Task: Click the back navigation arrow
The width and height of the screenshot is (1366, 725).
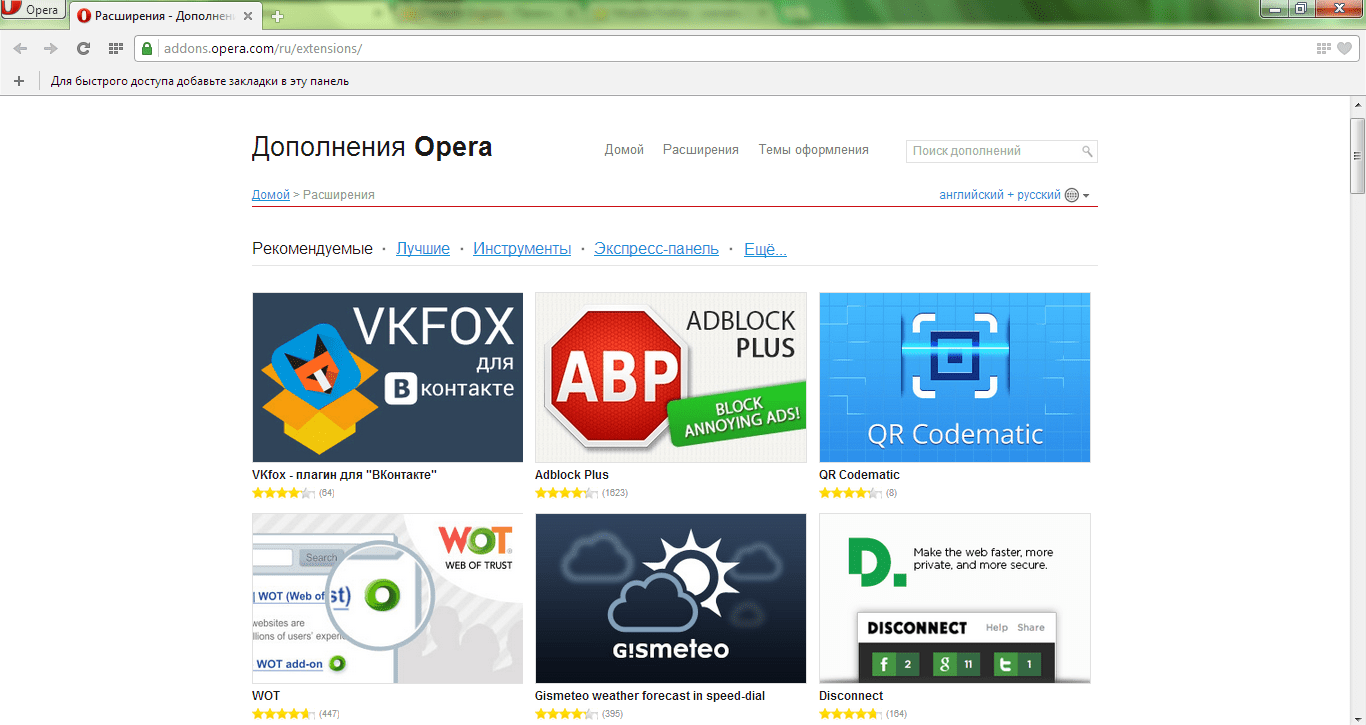Action: pyautogui.click(x=19, y=47)
